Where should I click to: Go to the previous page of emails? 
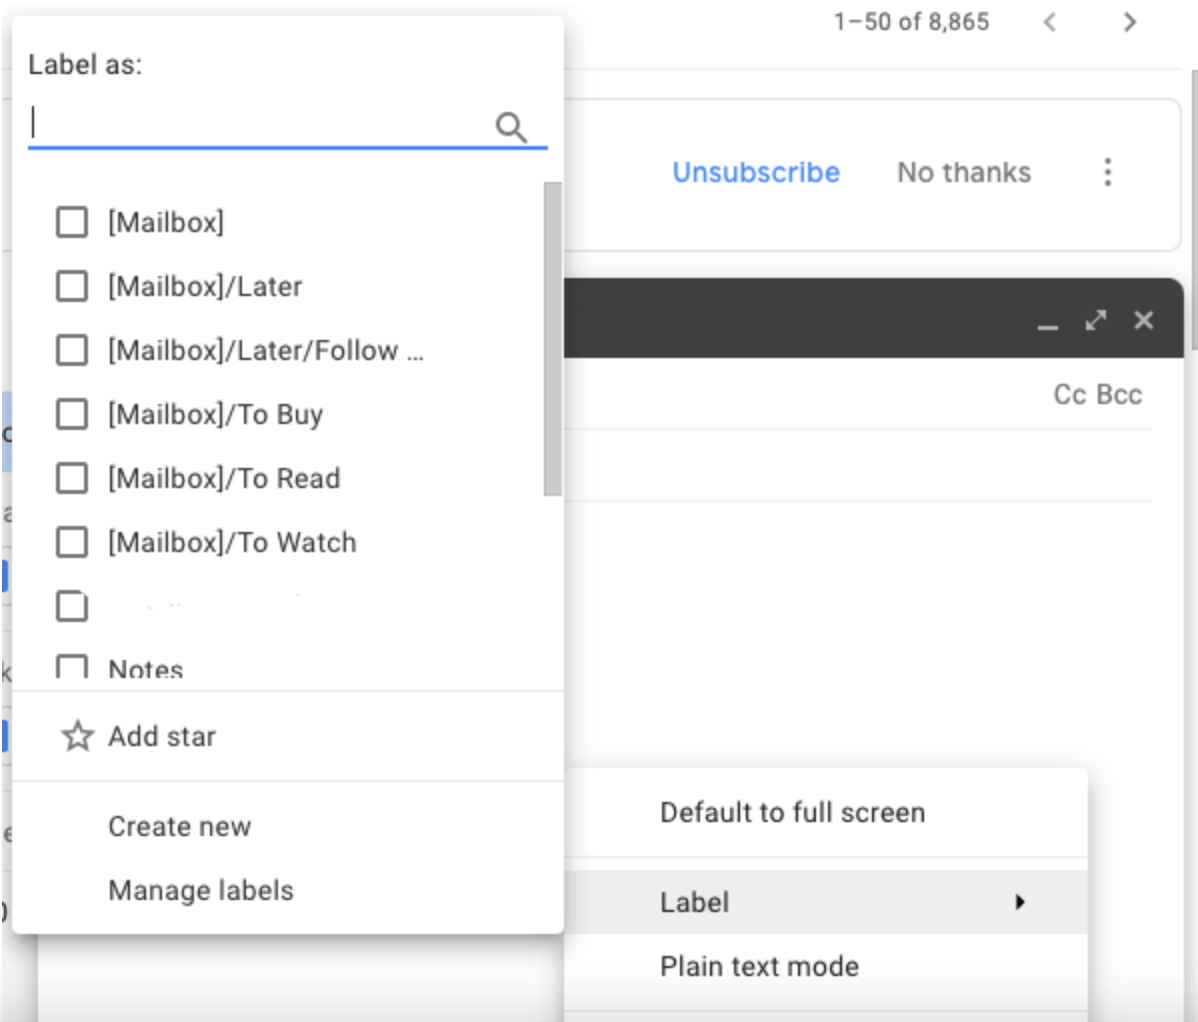[x=1049, y=22]
